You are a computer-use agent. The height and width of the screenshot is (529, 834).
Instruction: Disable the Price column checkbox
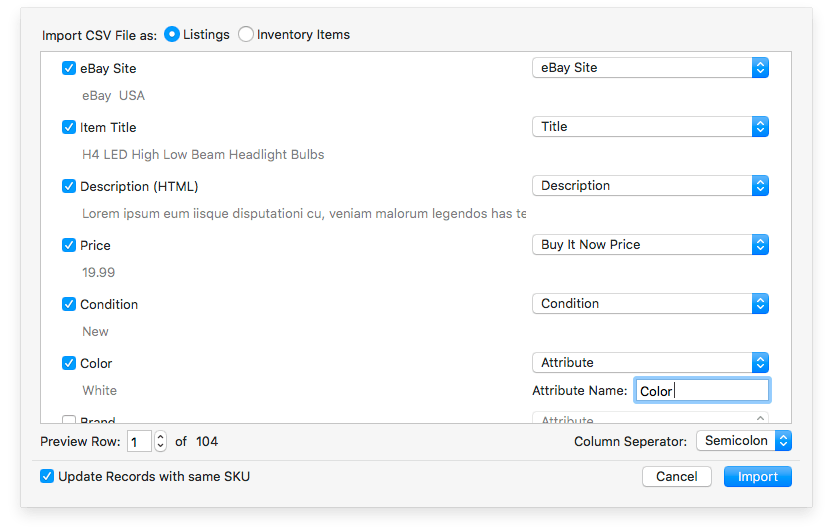[69, 245]
